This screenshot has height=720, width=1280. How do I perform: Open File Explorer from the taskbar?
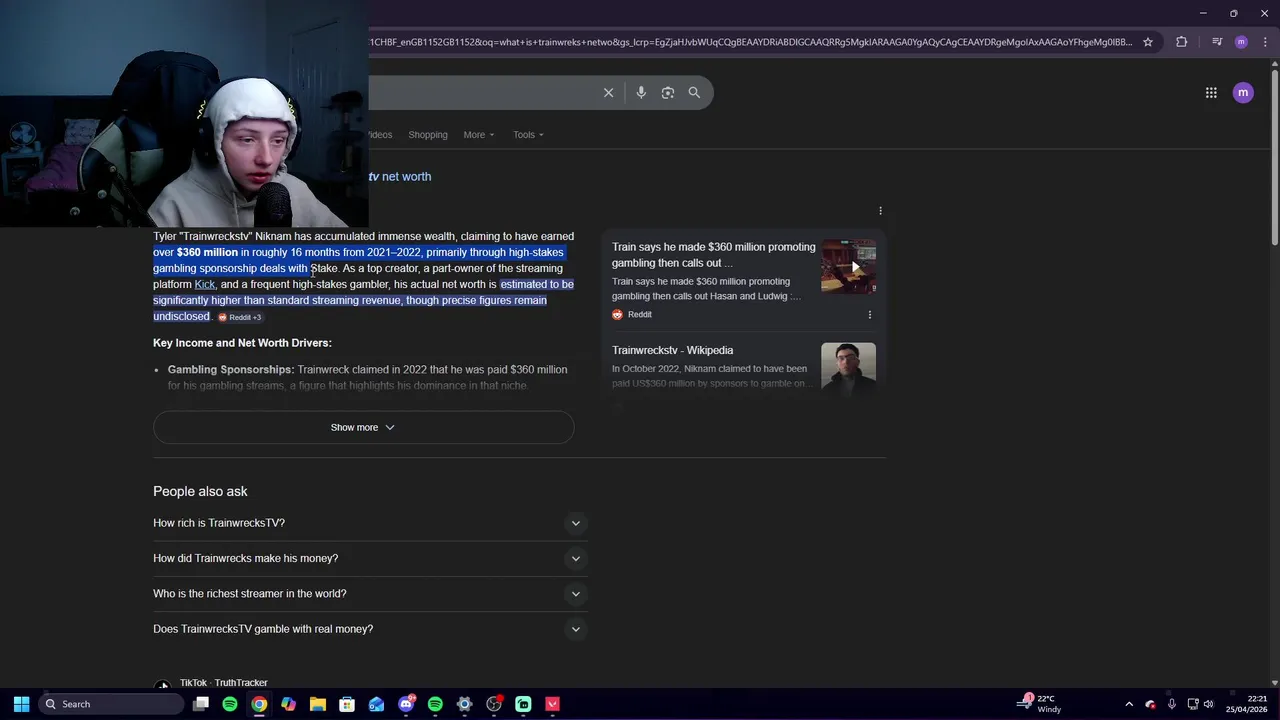[318, 704]
